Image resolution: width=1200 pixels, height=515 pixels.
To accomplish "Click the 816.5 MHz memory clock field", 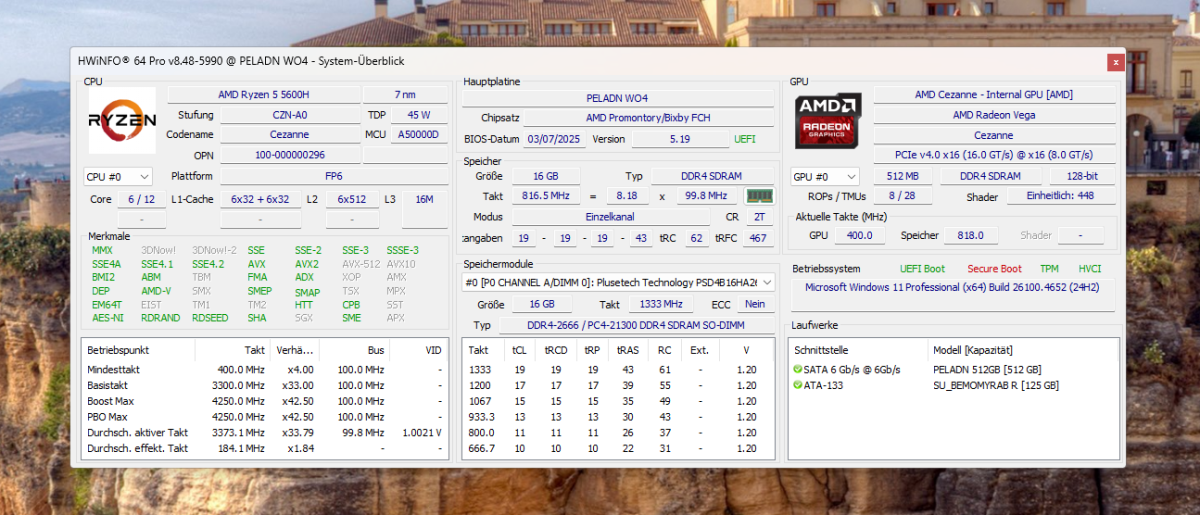I will point(546,196).
